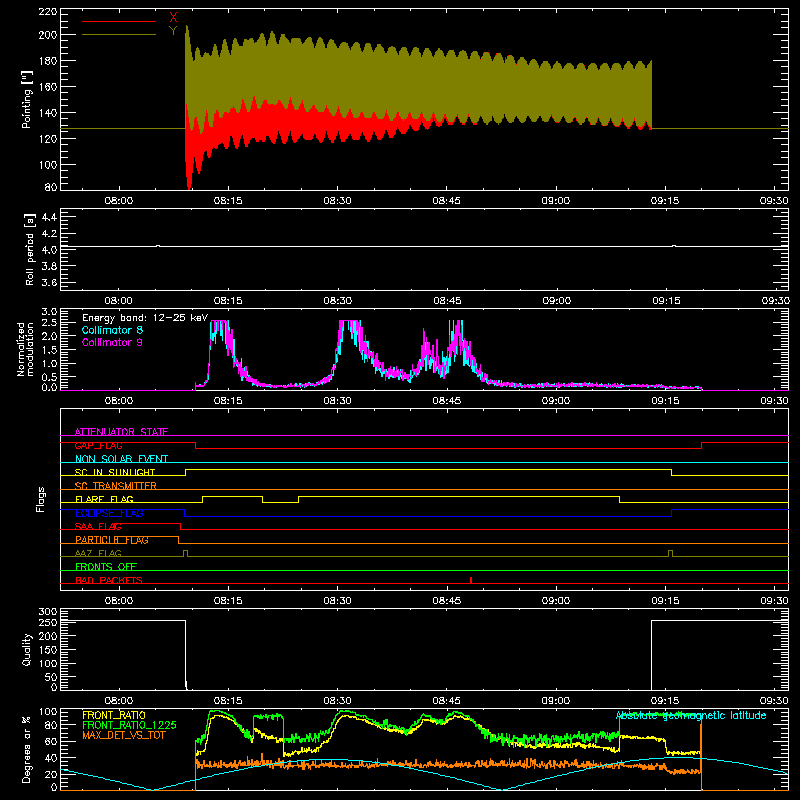Select the SC_TRANSMITTER flag label

click(116, 486)
